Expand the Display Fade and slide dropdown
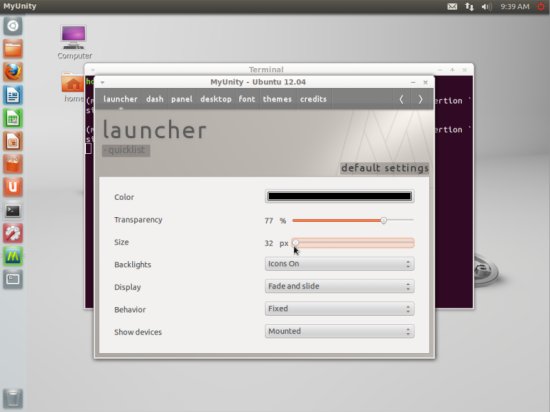The image size is (550, 412). [x=339, y=286]
